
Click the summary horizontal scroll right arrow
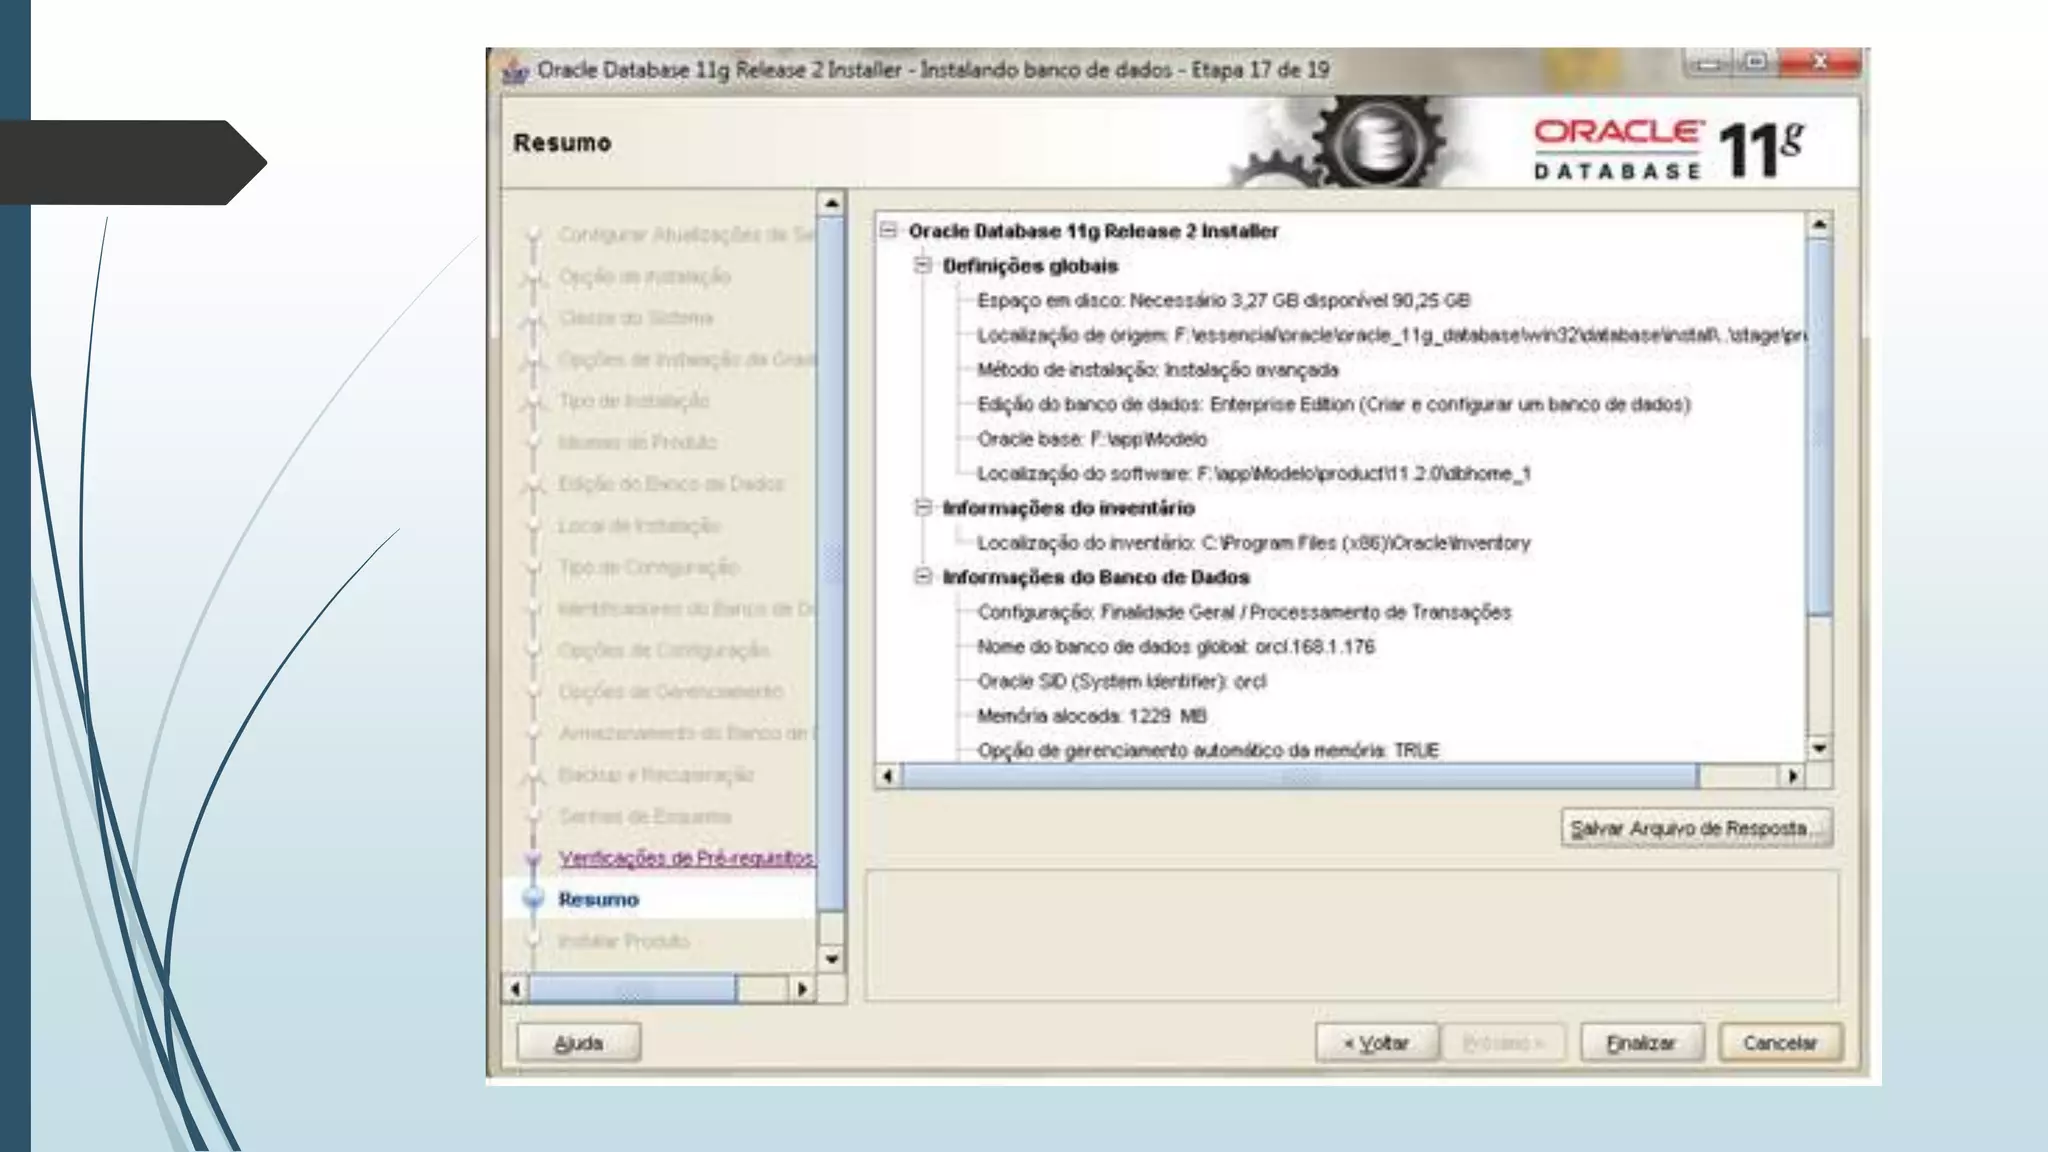coord(1792,776)
